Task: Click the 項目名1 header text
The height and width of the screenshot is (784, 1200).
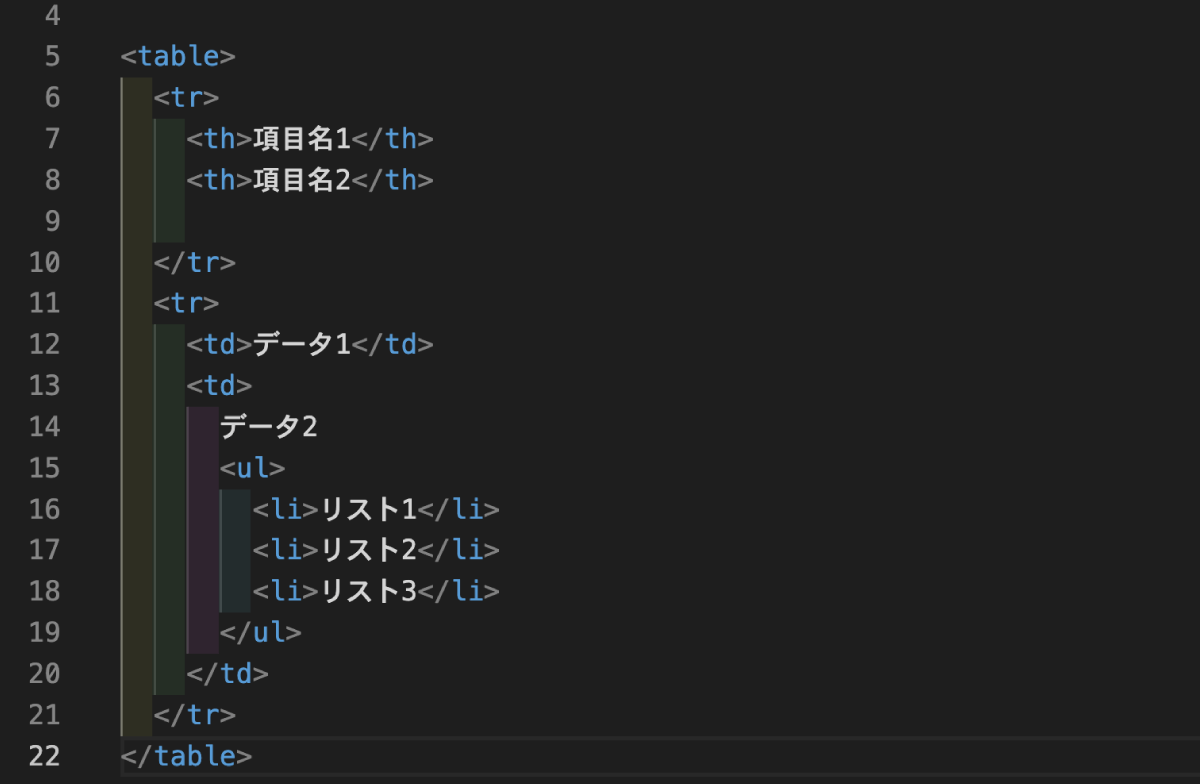Action: point(302,138)
